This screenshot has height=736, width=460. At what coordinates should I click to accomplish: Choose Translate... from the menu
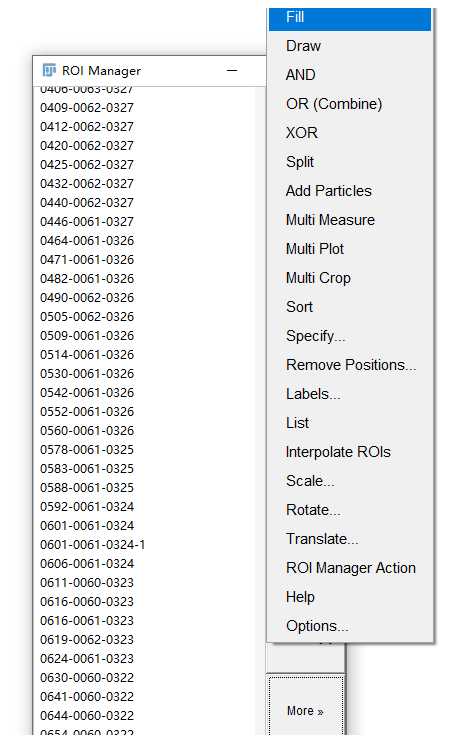tap(350, 539)
